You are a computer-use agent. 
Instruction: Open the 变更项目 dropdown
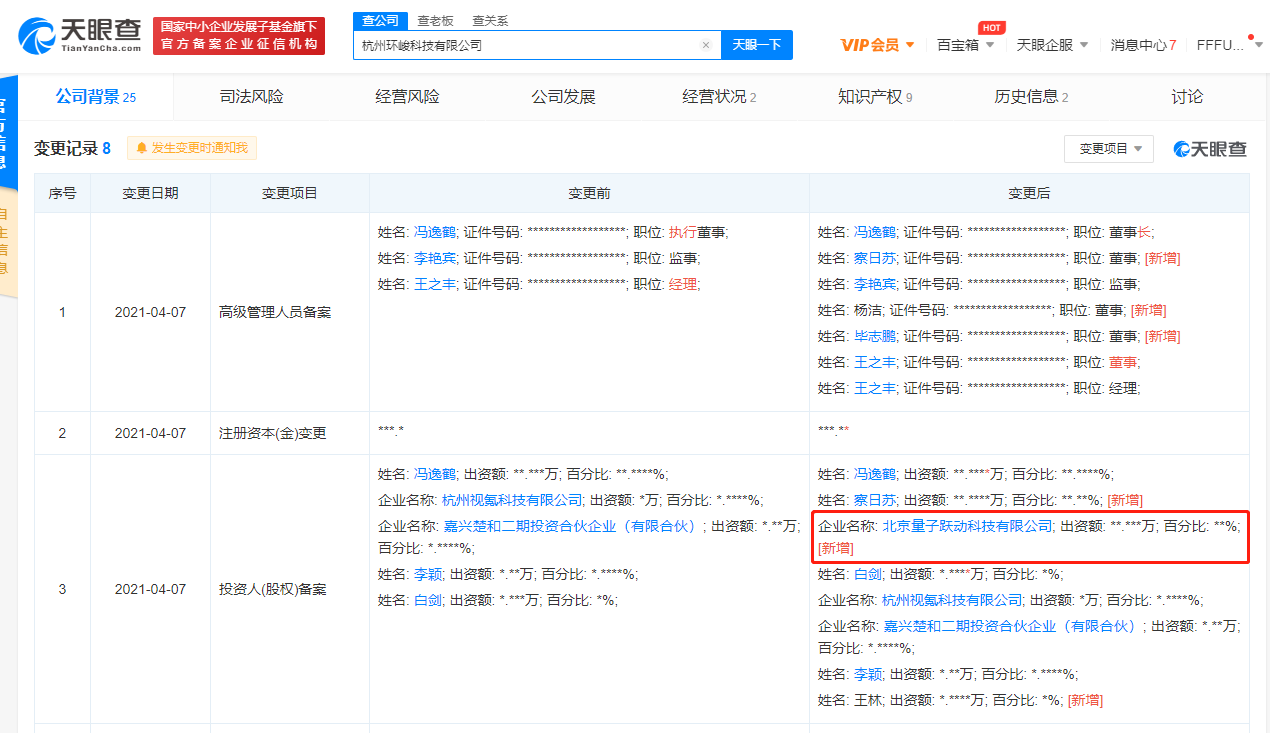tap(1108, 148)
